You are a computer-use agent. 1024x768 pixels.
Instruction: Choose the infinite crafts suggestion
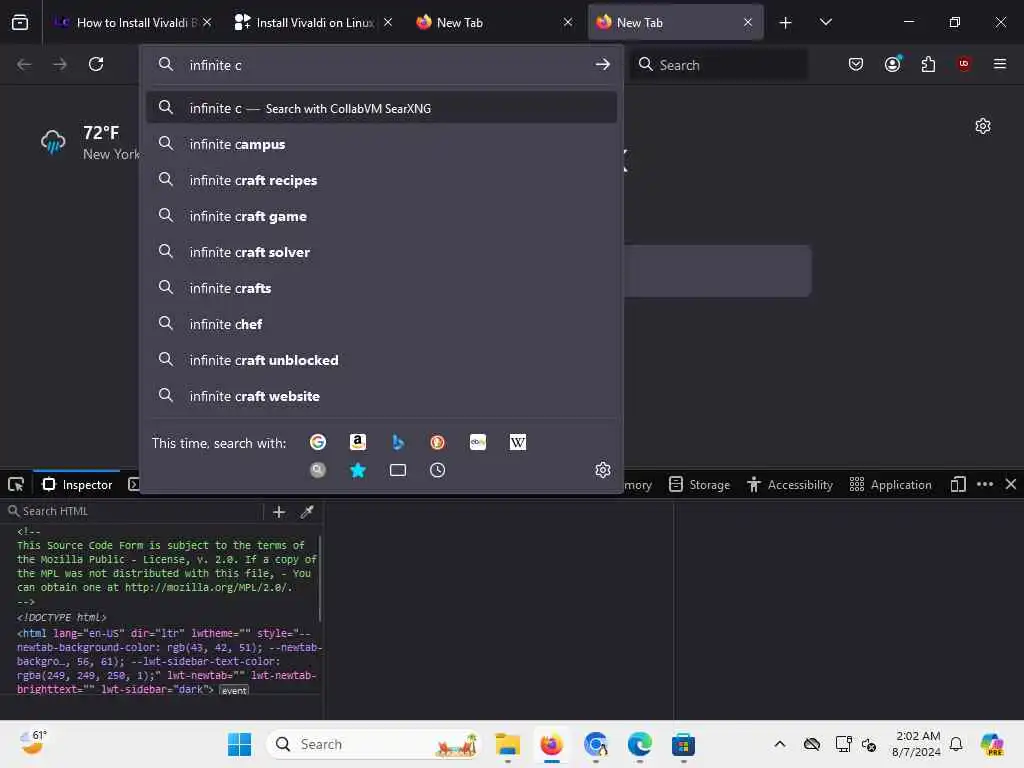[381, 288]
